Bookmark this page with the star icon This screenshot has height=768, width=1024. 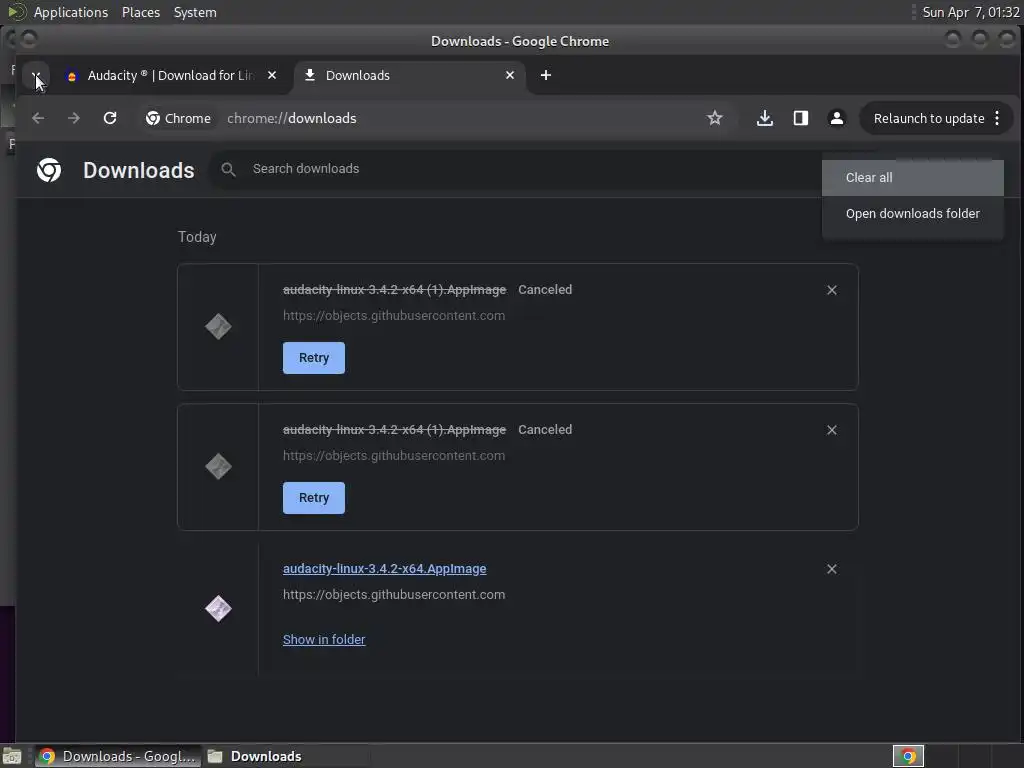(714, 118)
